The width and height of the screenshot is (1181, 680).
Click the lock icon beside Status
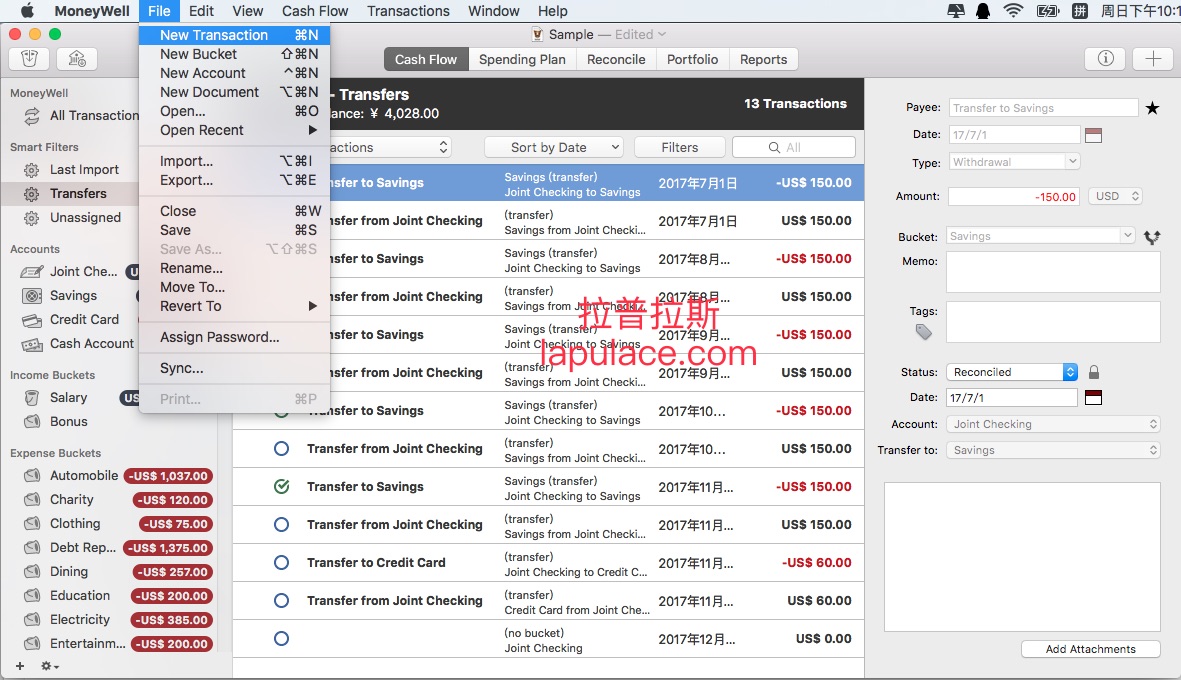coord(1094,372)
